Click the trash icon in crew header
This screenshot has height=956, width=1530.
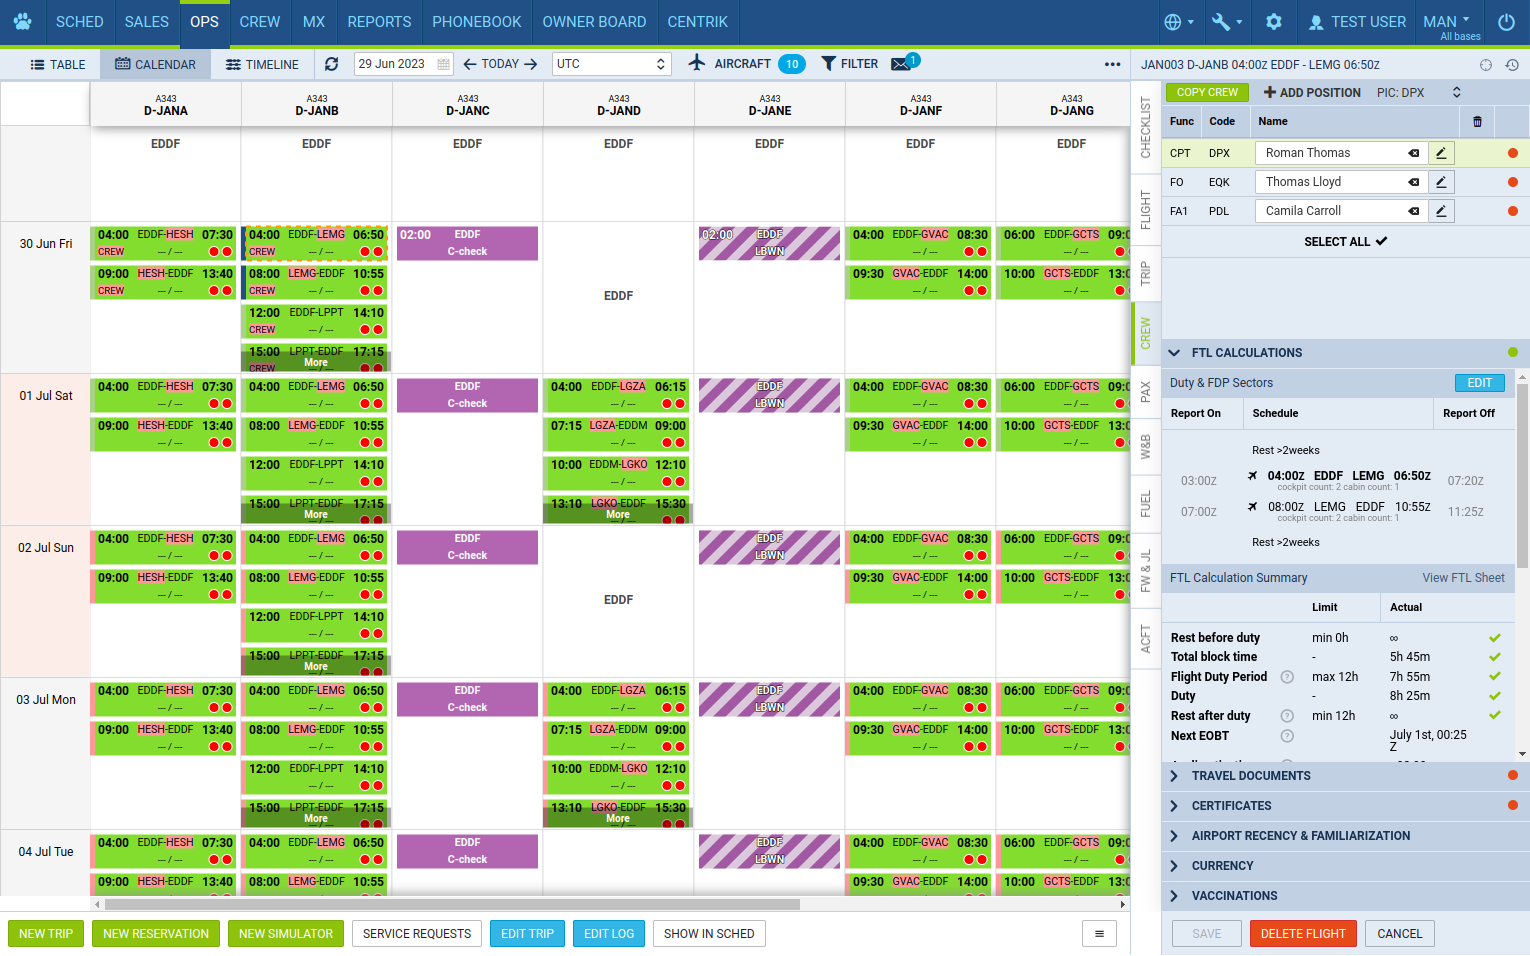[x=1477, y=122]
